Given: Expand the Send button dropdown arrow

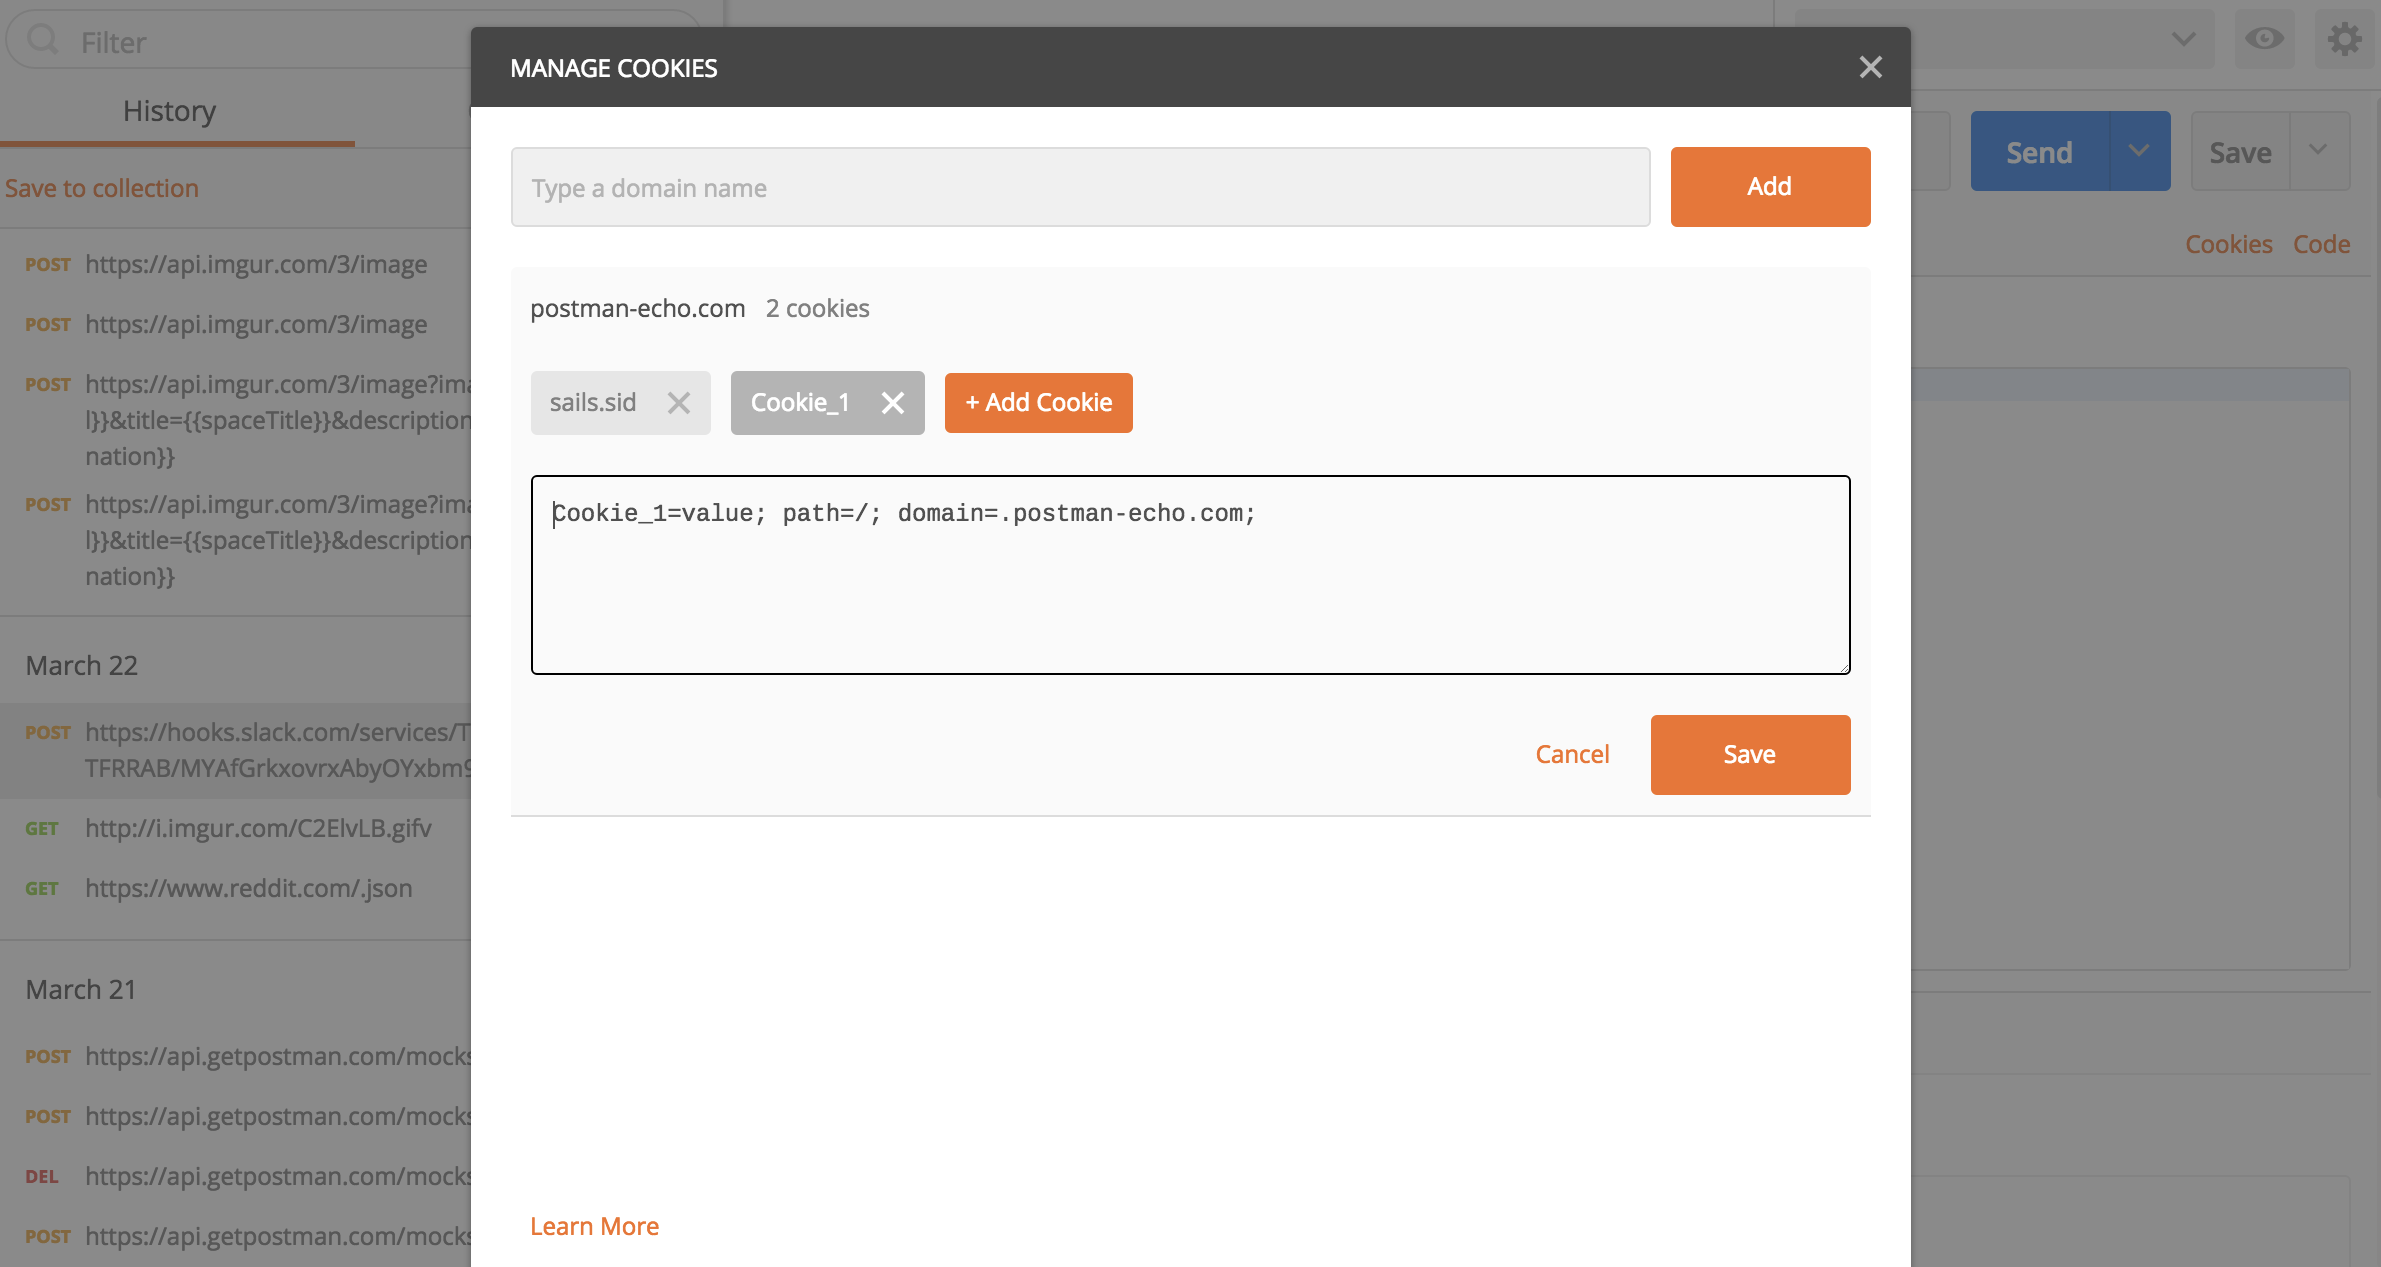Looking at the screenshot, I should [2139, 151].
